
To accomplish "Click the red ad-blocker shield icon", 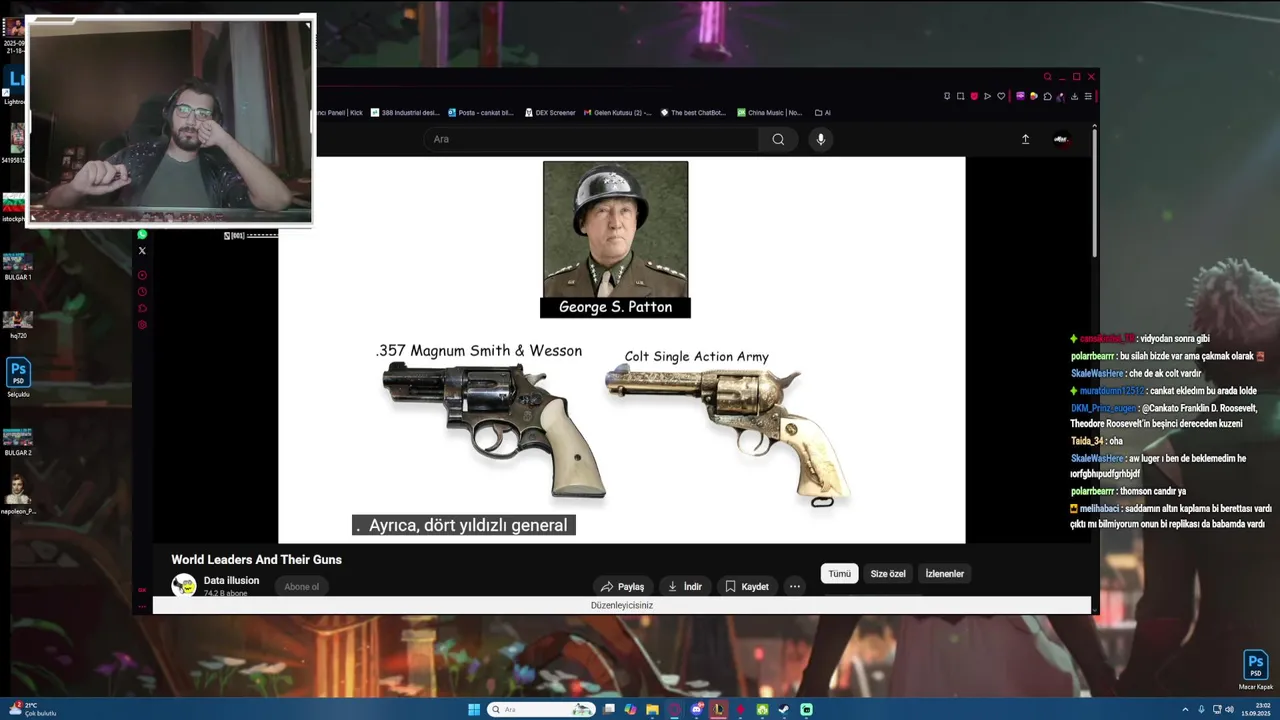I will [x=974, y=96].
